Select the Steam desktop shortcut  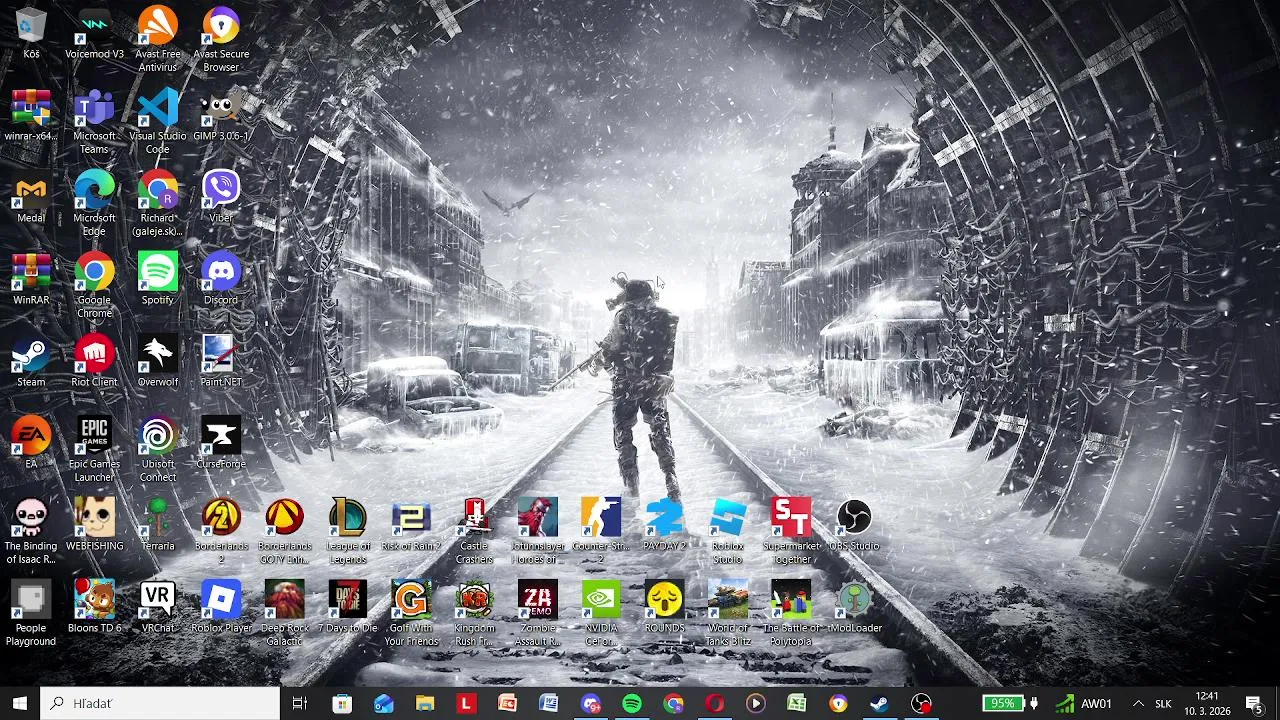(31, 361)
